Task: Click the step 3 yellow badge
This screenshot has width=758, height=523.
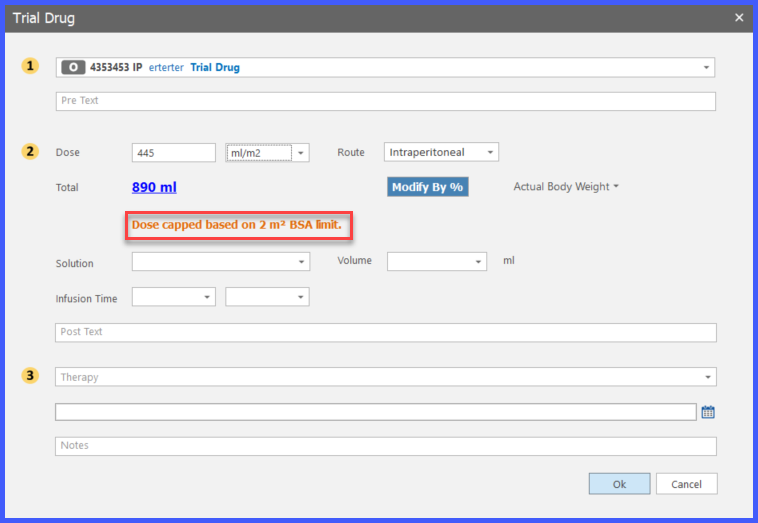Action: pos(30,376)
